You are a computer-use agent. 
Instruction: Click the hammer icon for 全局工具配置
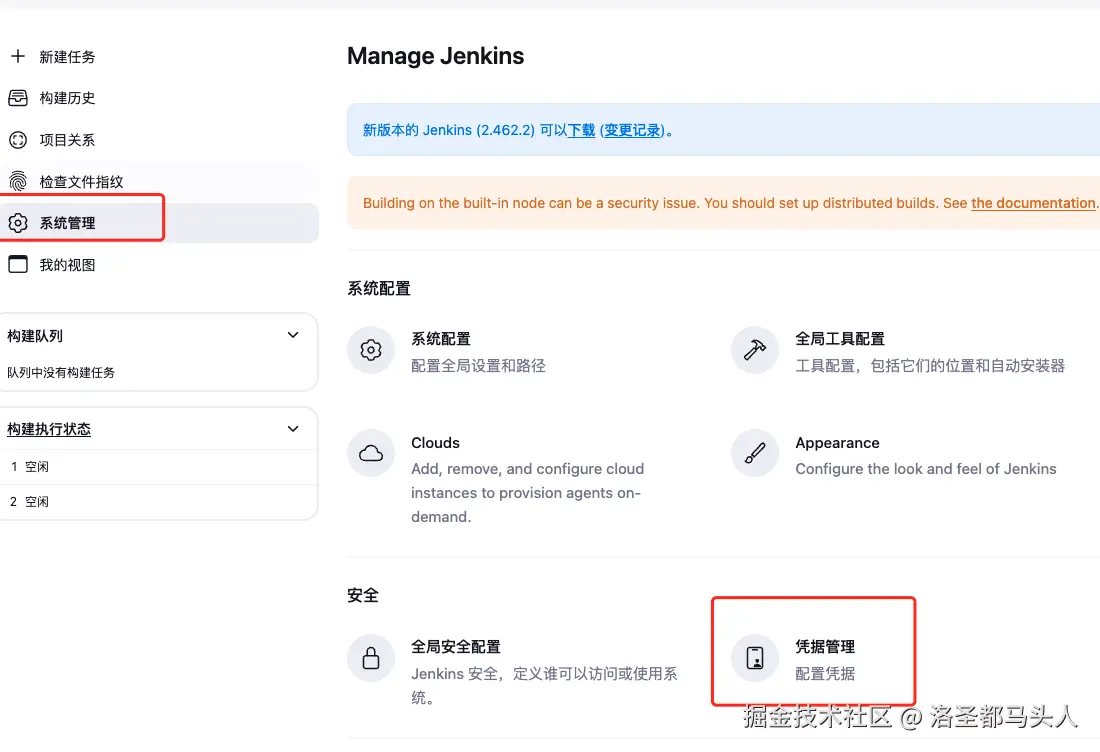pos(755,349)
